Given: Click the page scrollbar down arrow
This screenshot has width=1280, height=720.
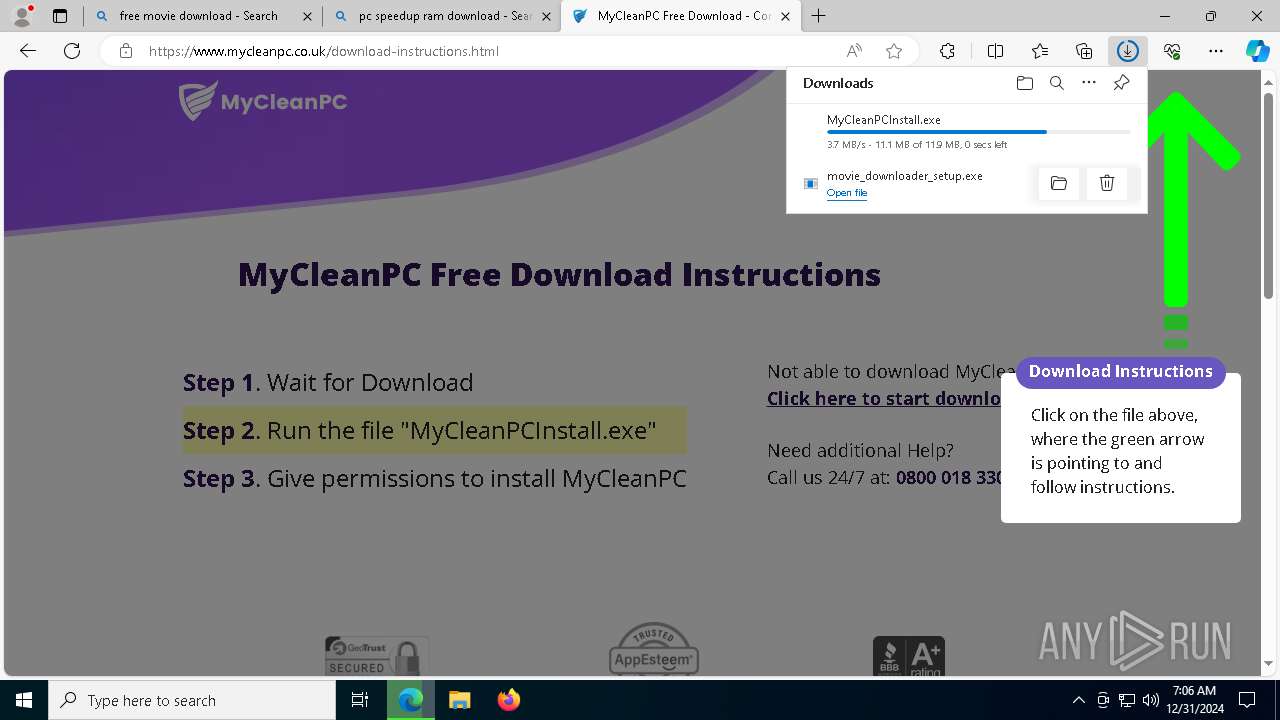Looking at the screenshot, I should tap(1270, 664).
